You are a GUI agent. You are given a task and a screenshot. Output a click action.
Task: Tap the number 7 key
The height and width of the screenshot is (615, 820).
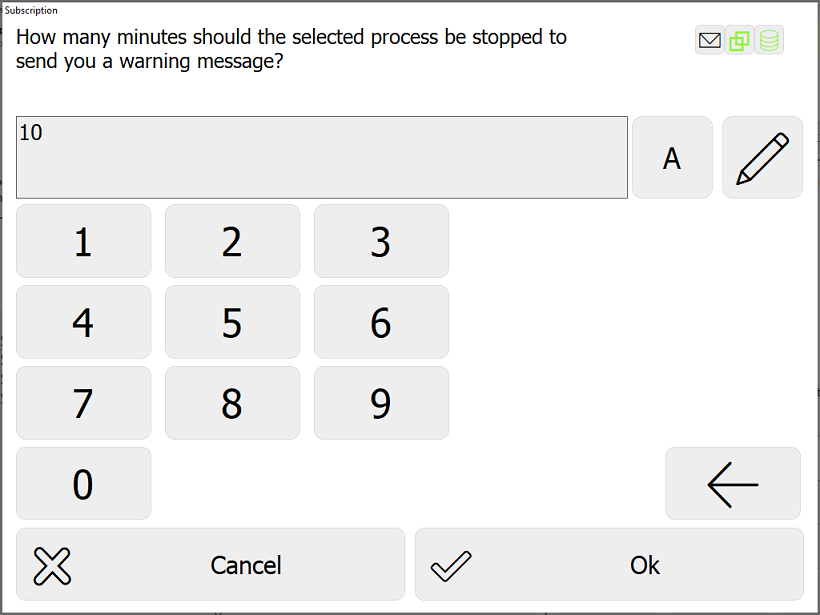coord(84,403)
